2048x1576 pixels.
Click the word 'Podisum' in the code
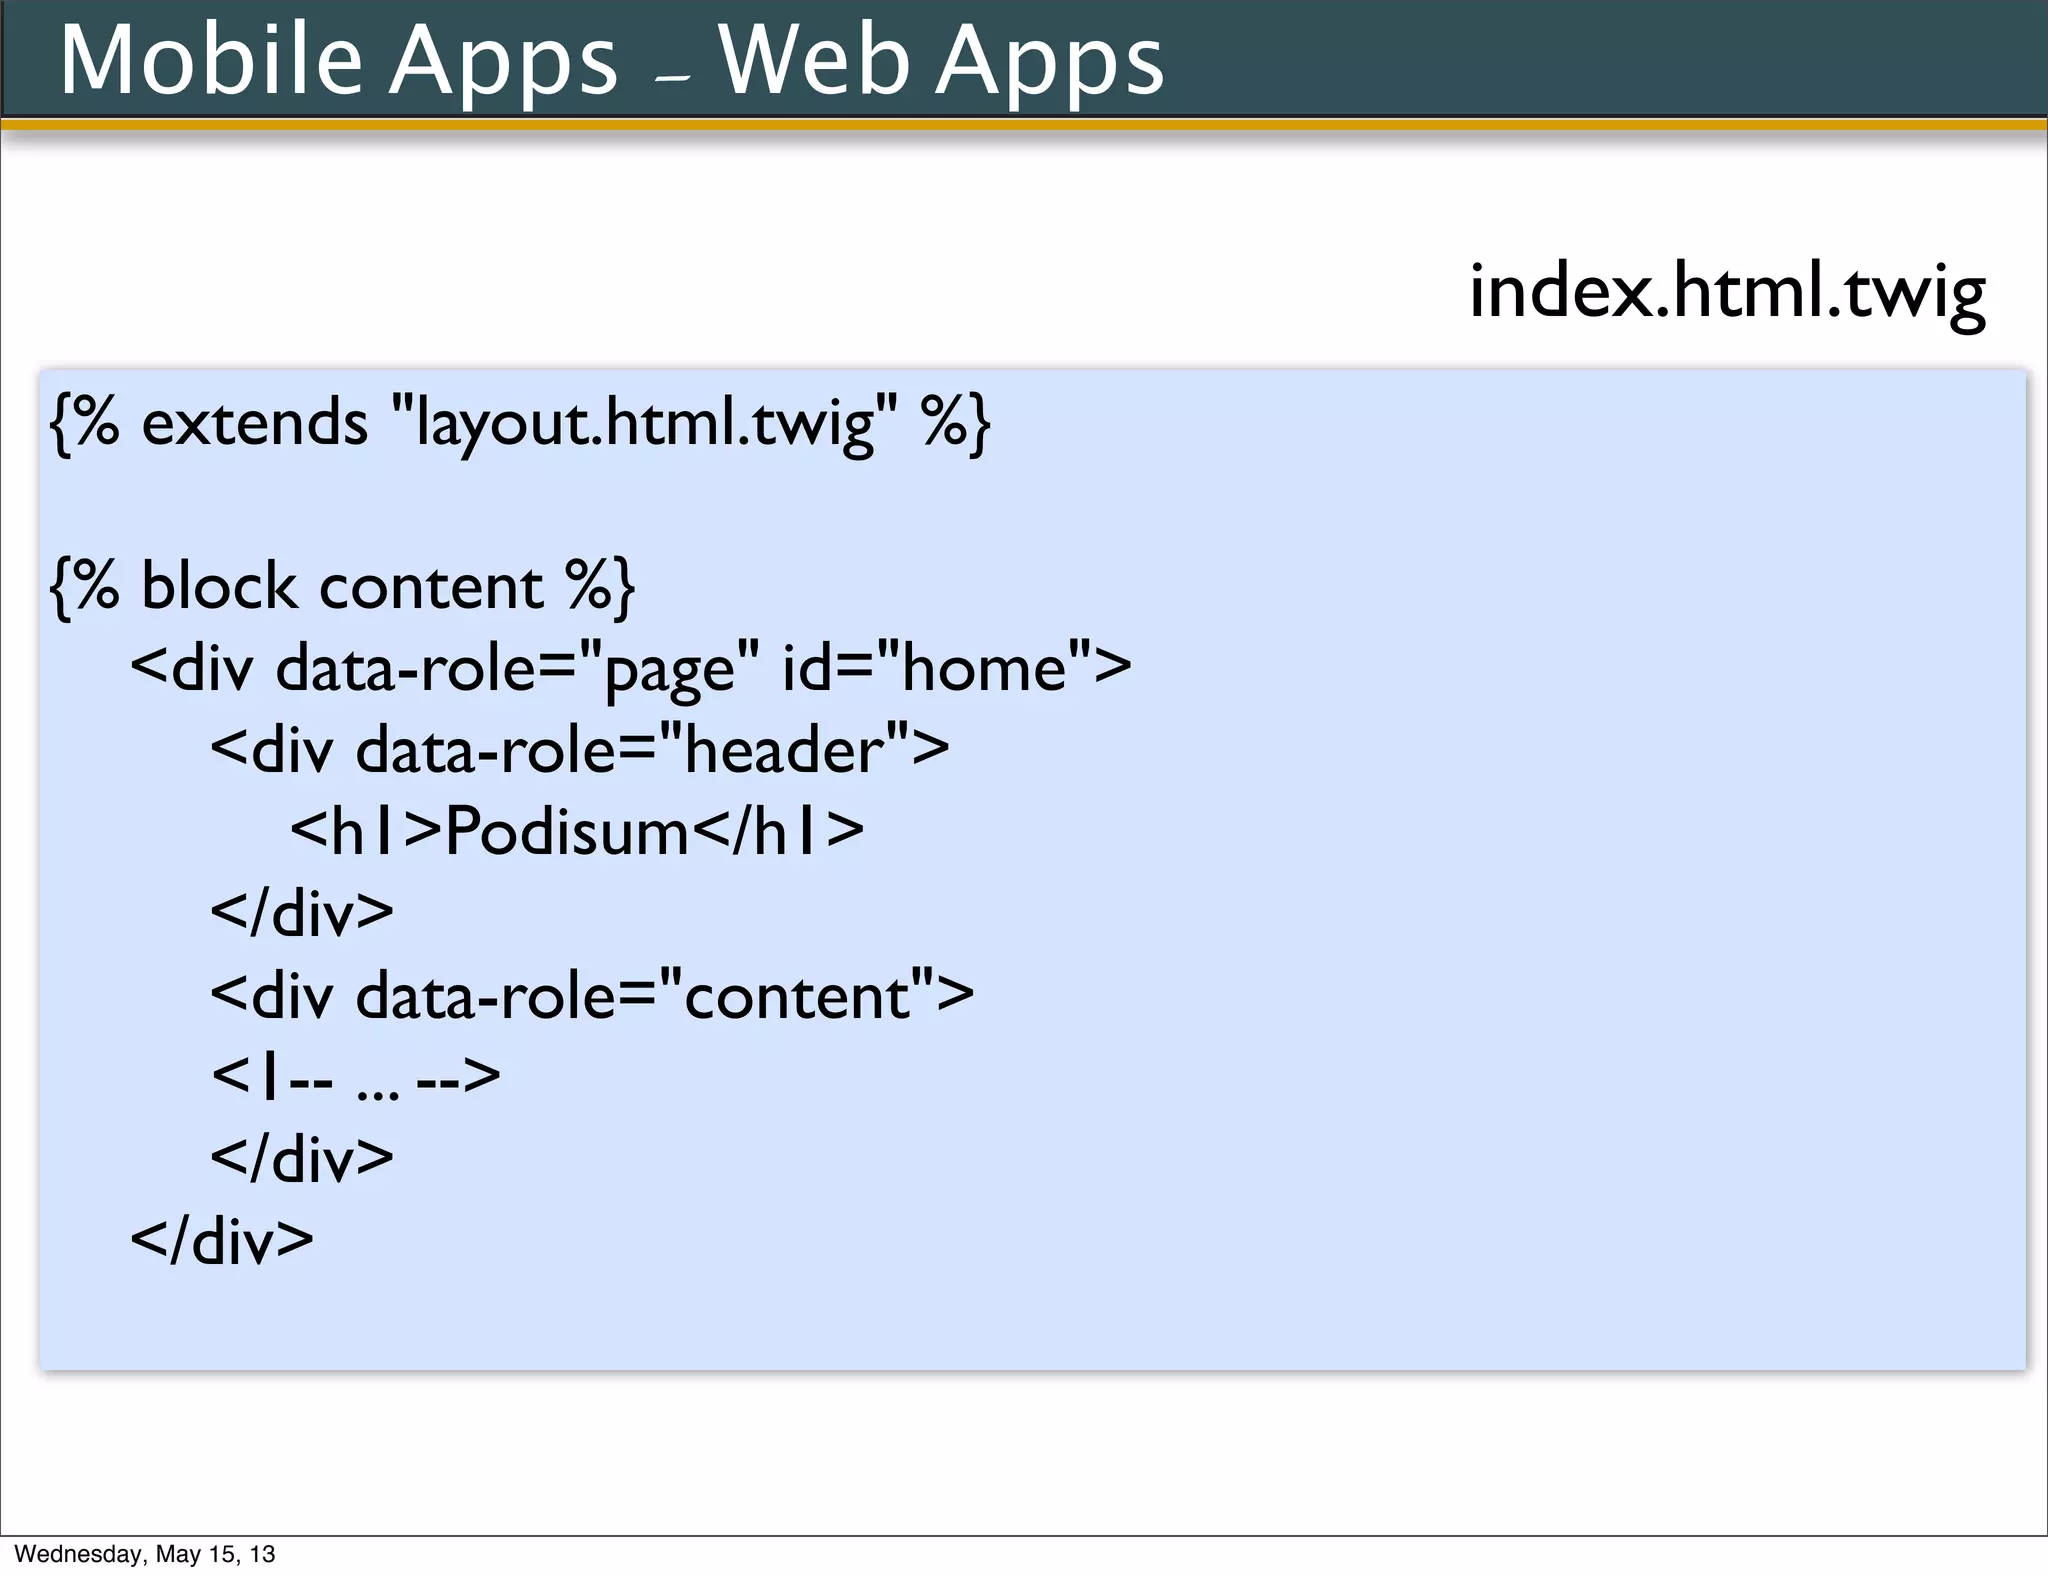567,832
